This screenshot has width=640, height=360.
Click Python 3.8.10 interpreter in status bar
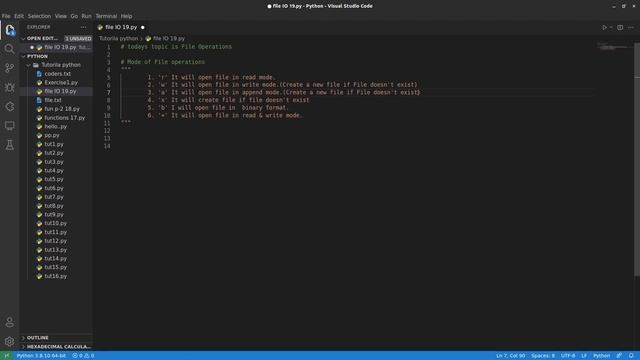[41, 356]
